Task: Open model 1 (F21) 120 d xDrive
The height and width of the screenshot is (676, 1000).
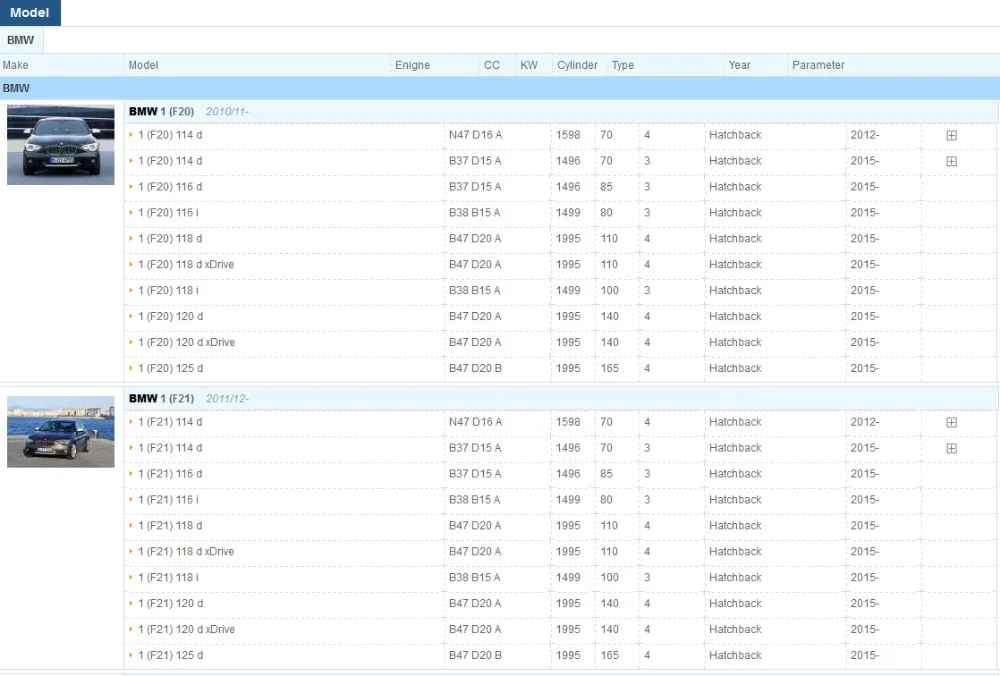Action: pos(186,629)
